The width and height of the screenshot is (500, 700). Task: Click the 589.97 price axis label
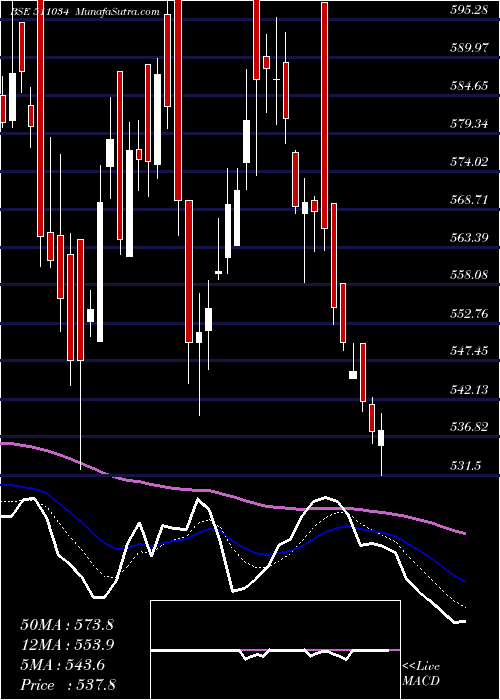469,47
